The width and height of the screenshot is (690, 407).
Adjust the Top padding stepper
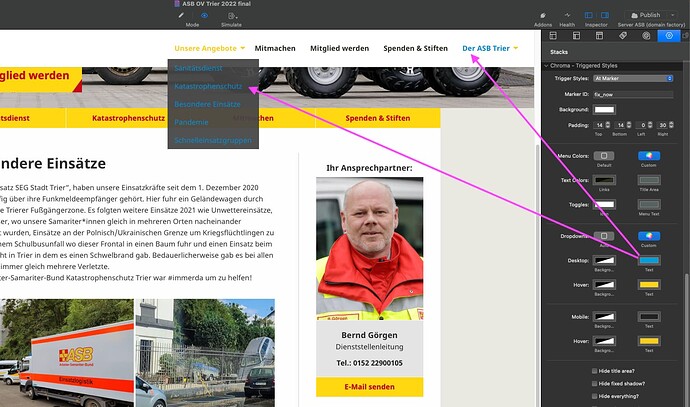[608, 125]
